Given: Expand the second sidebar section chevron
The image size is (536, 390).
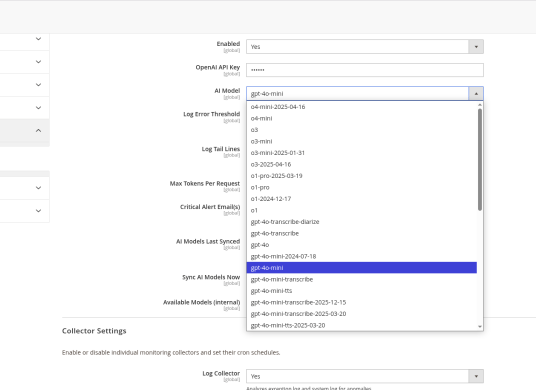Looking at the screenshot, I should 38,62.
